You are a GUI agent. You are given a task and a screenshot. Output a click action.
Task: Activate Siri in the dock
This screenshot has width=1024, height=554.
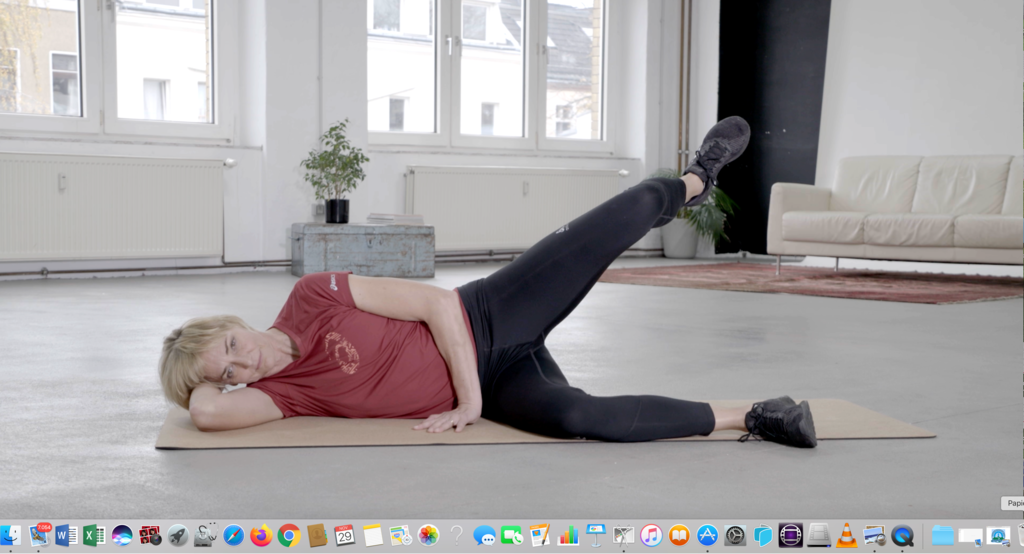coord(122,535)
